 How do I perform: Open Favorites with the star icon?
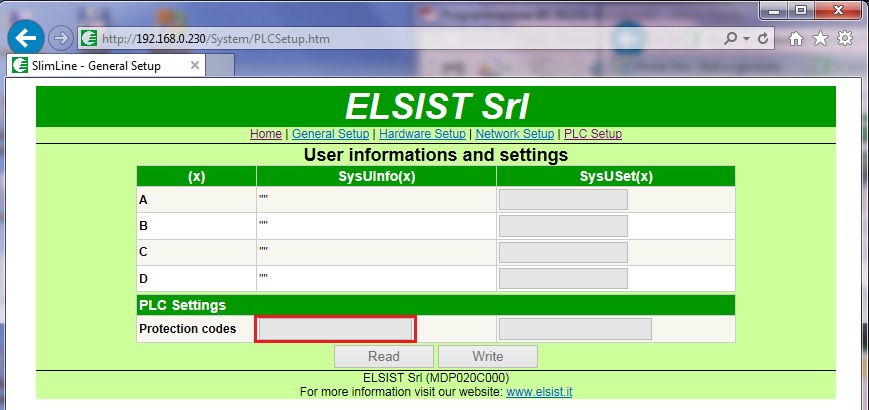point(820,38)
